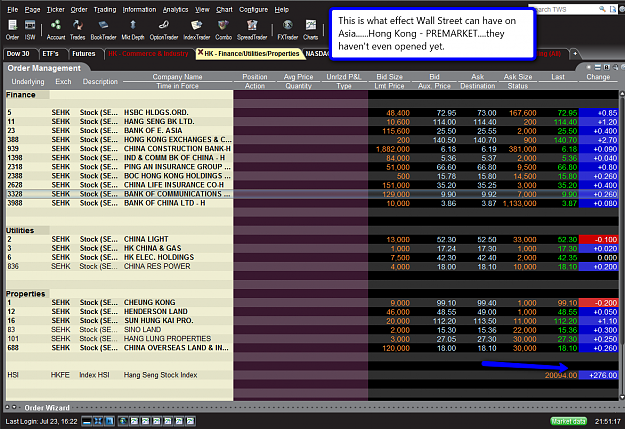
Task: Select the CHEUNG KONG row
Action: coord(312,303)
